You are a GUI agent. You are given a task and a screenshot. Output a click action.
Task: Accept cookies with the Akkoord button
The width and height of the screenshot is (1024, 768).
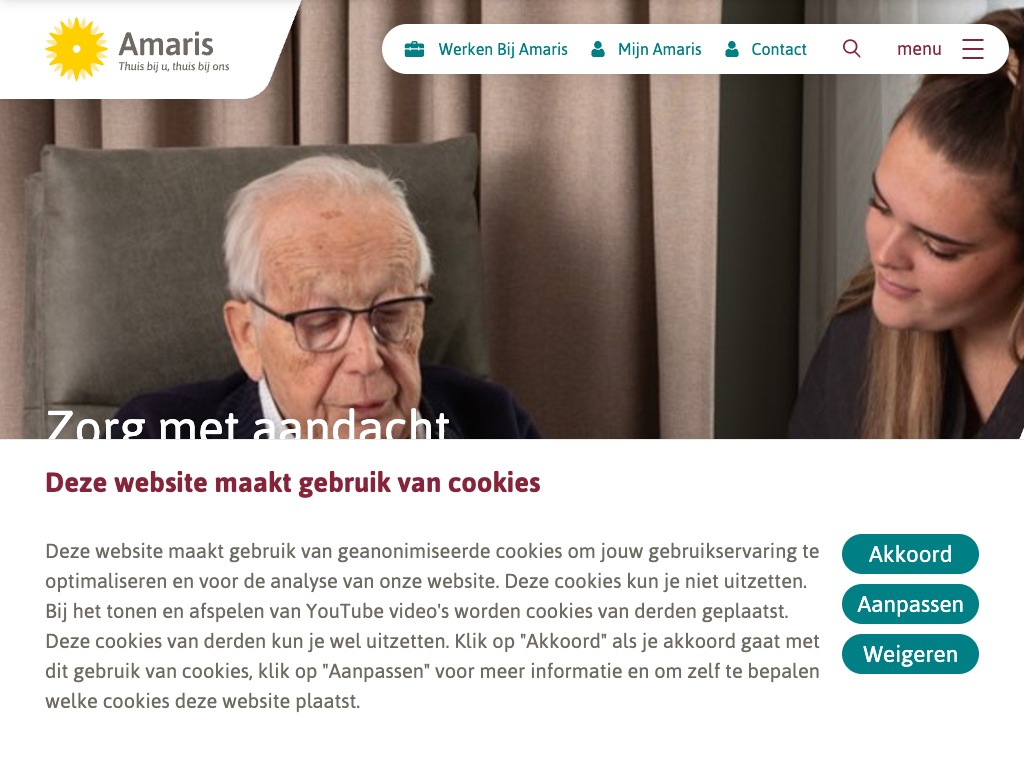(x=910, y=554)
